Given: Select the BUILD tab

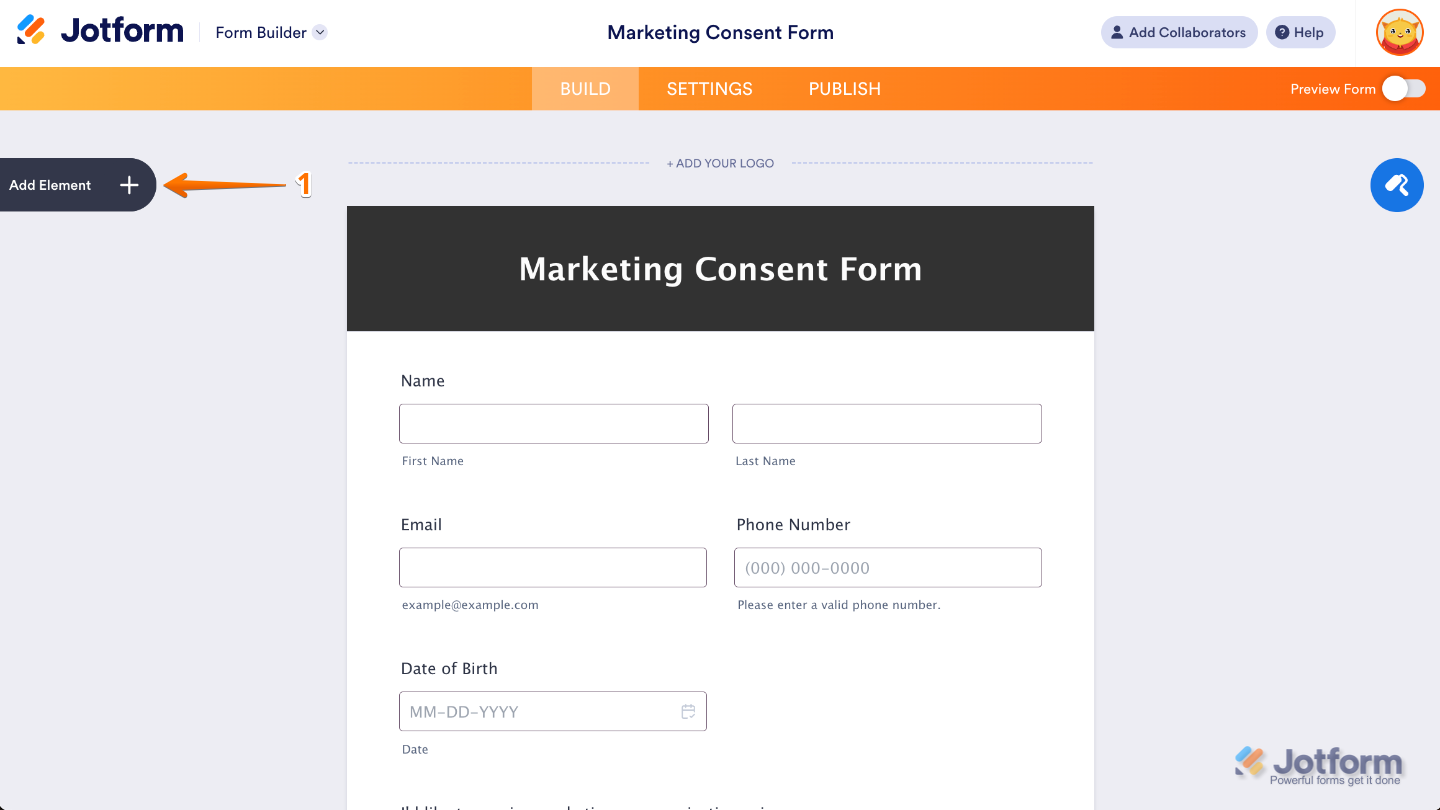Looking at the screenshot, I should pos(584,88).
